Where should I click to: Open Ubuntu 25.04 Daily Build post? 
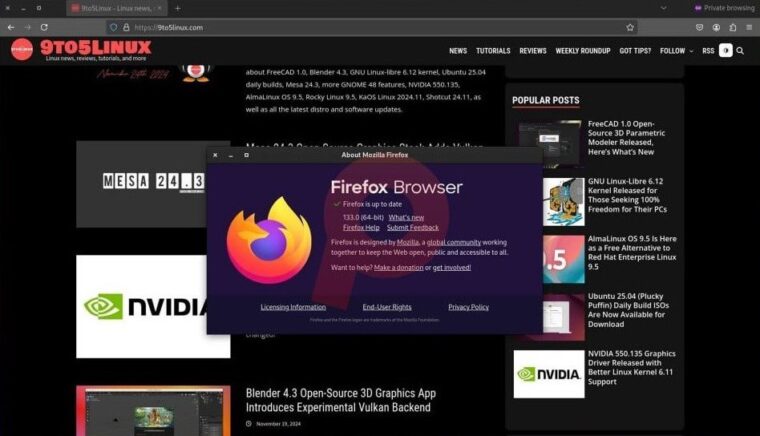pos(628,310)
